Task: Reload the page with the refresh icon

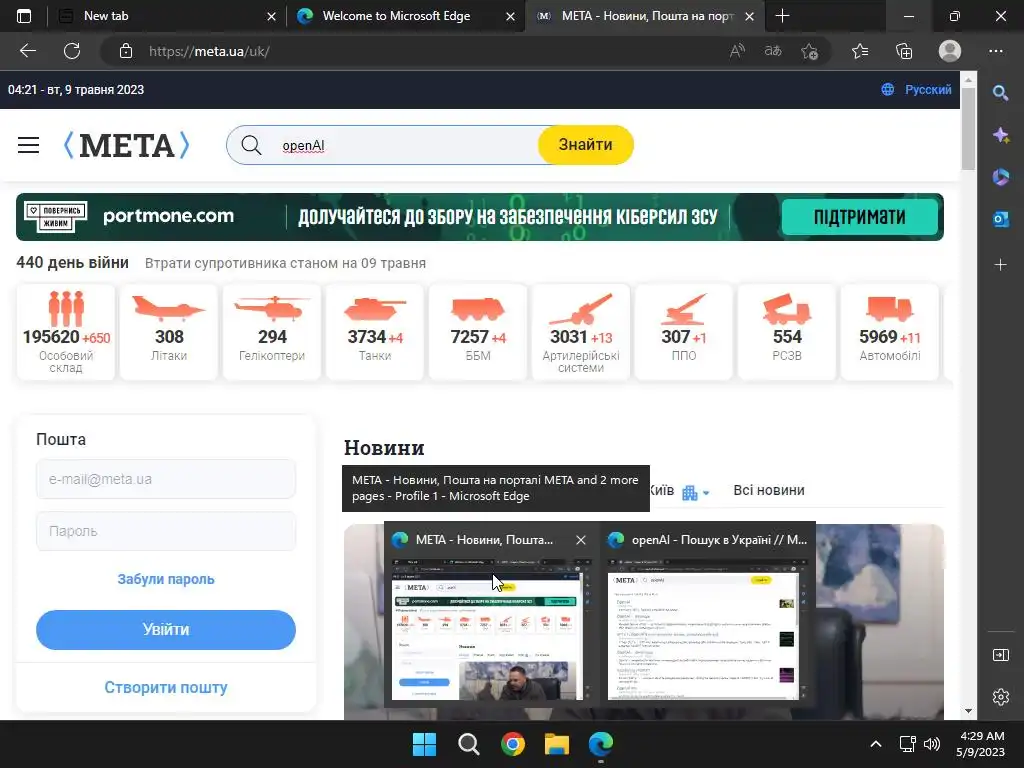Action: (72, 51)
